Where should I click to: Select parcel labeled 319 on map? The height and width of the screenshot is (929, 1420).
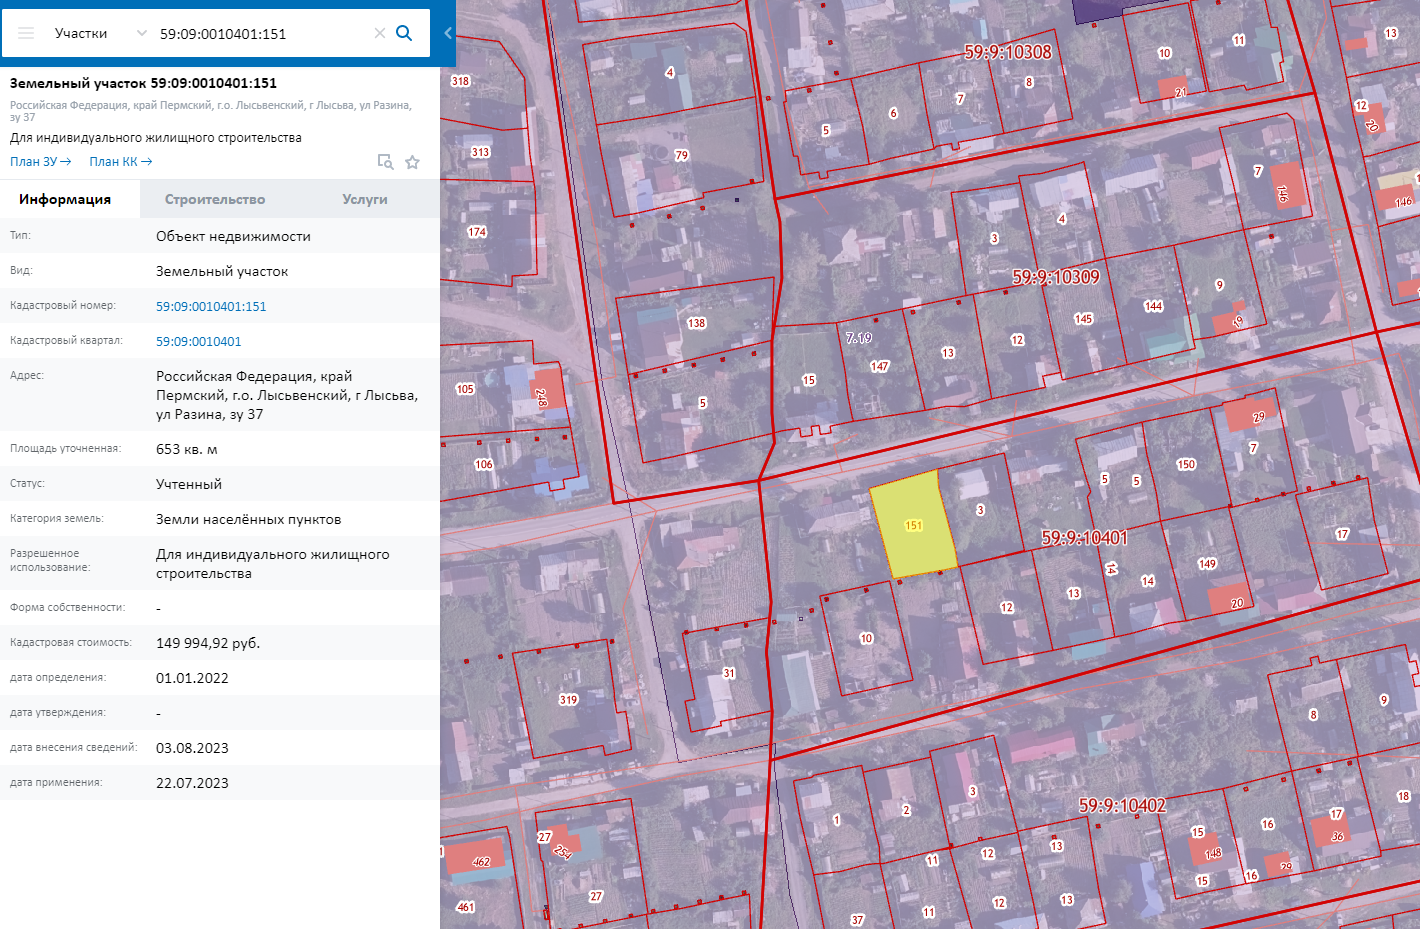[568, 700]
